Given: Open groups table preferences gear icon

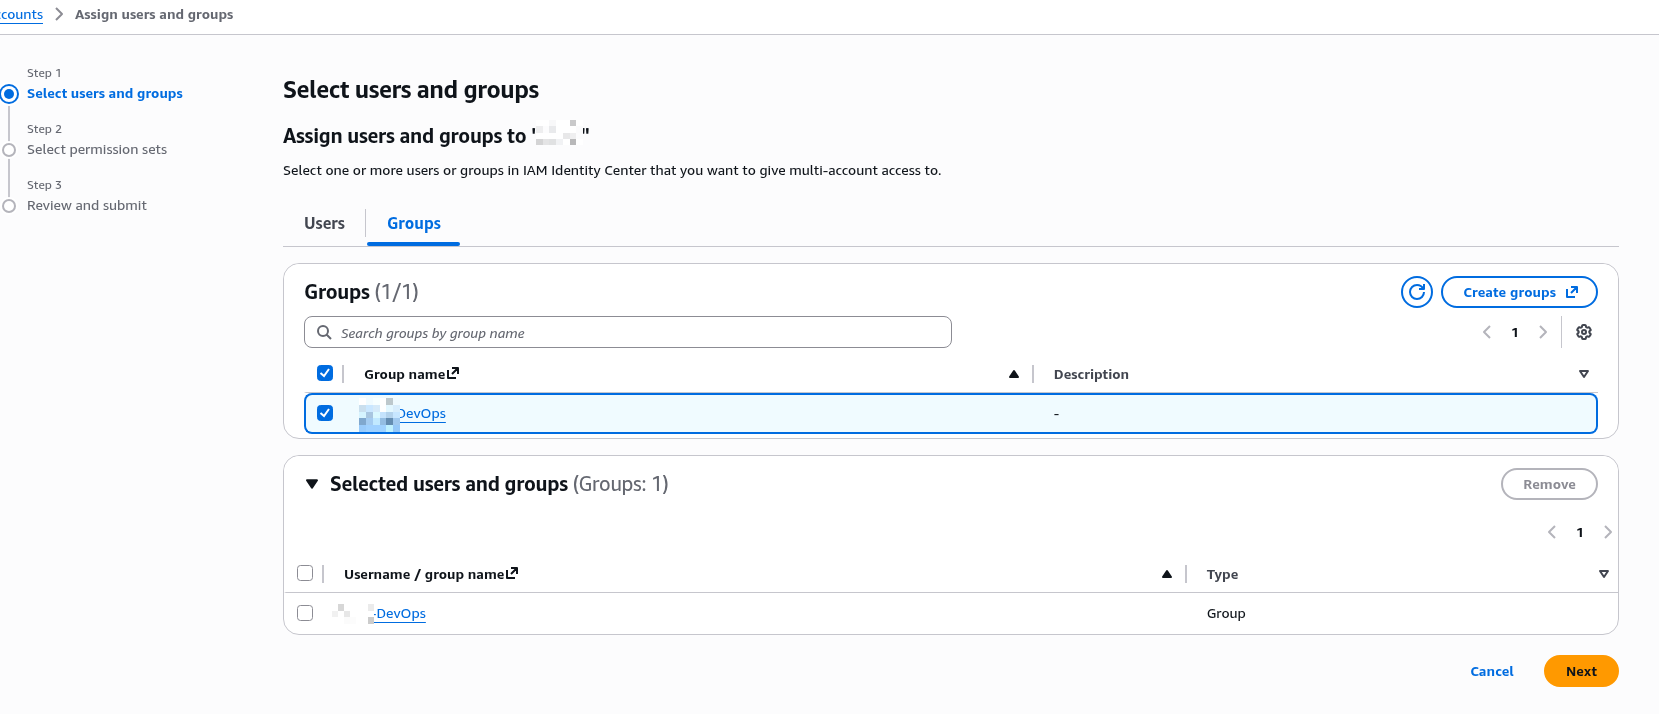Looking at the screenshot, I should [x=1583, y=332].
